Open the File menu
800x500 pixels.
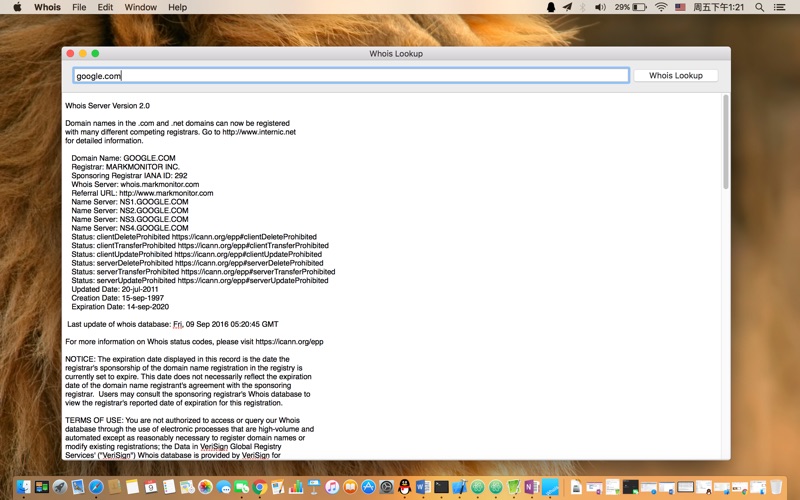[x=79, y=7]
